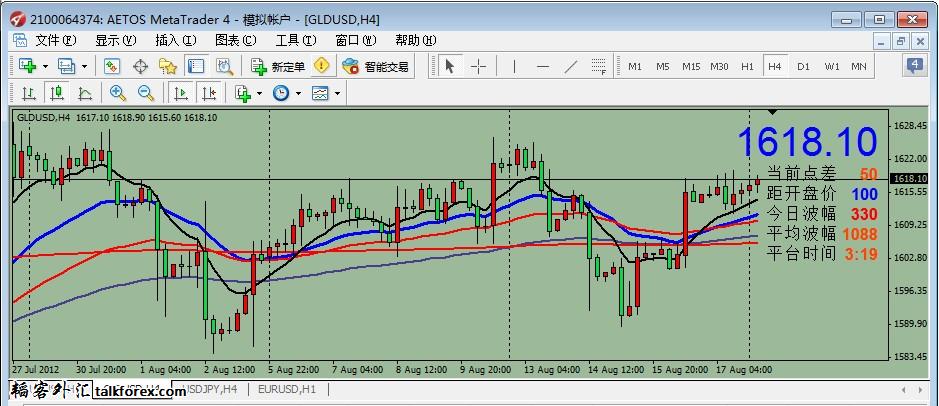Open the 文件 (File) menu

point(55,40)
